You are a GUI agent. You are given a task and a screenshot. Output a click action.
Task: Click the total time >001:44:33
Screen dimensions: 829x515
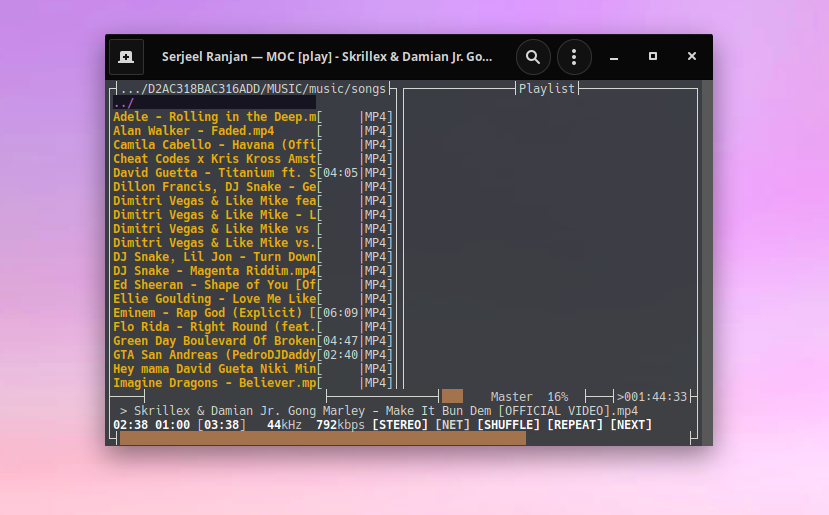click(652, 397)
